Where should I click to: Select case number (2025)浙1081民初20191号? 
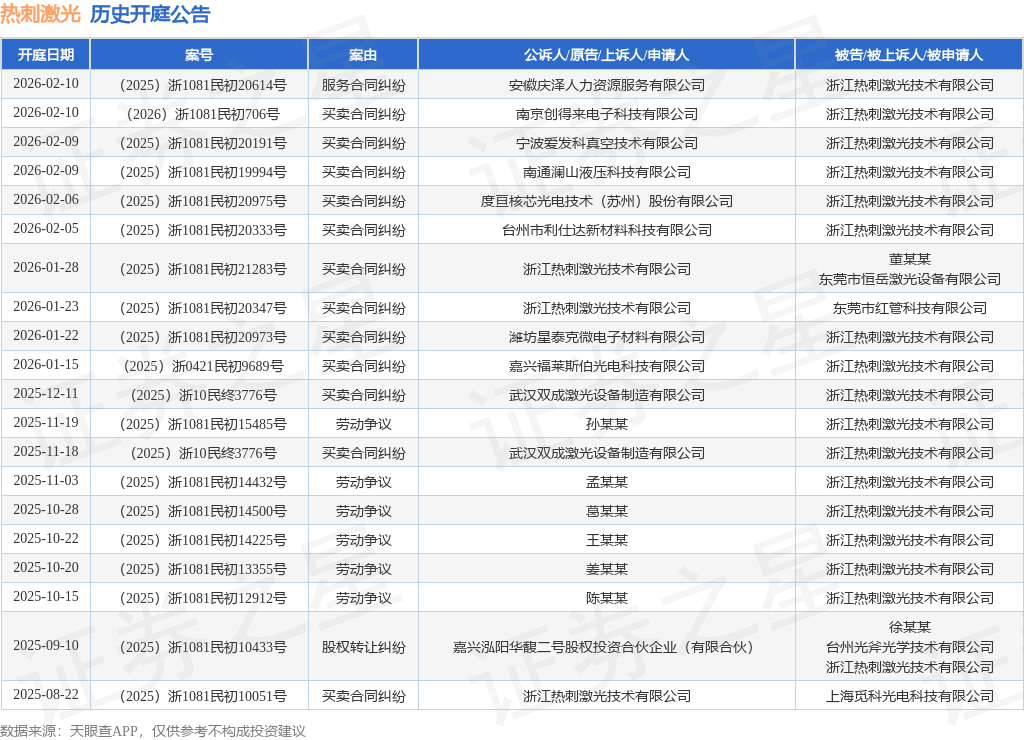click(x=203, y=143)
